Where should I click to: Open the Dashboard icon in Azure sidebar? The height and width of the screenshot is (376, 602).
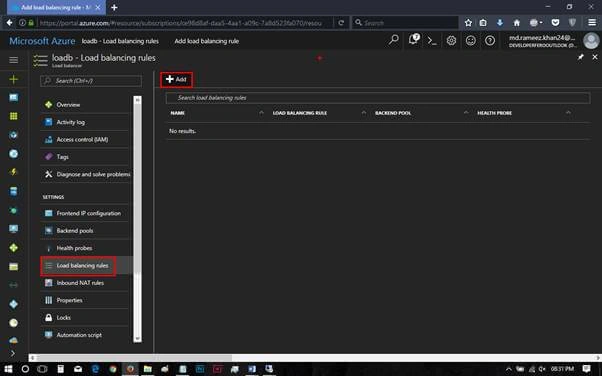[x=13, y=98]
